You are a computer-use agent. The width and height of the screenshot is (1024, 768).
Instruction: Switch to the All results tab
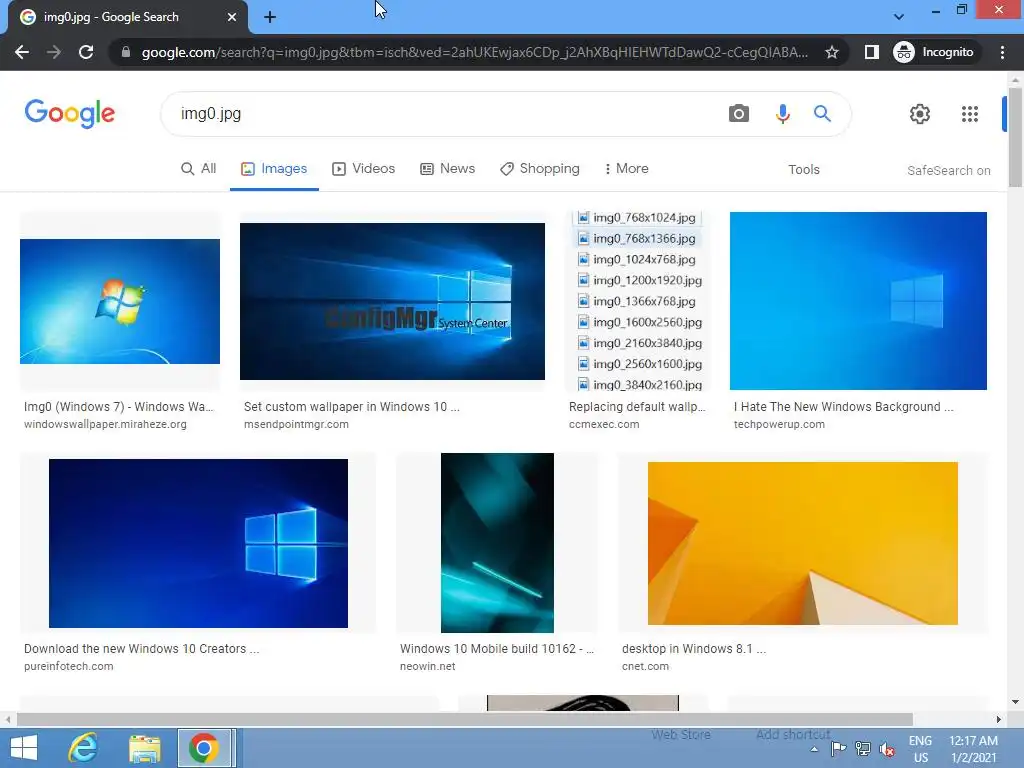click(199, 168)
